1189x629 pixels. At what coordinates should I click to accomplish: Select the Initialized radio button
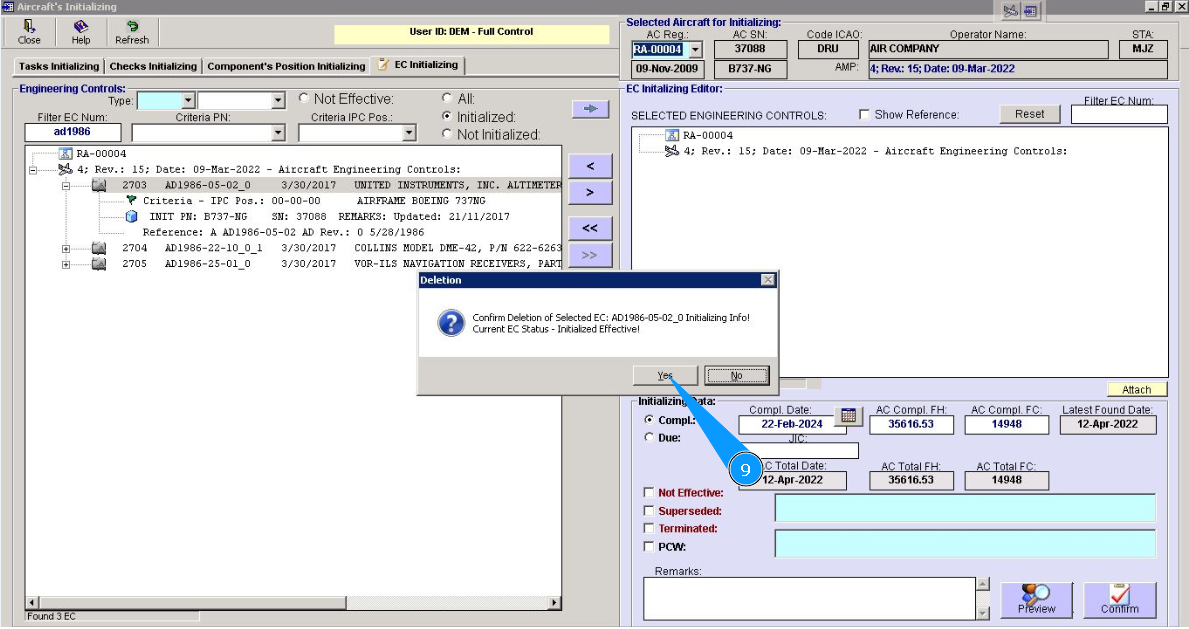[447, 116]
